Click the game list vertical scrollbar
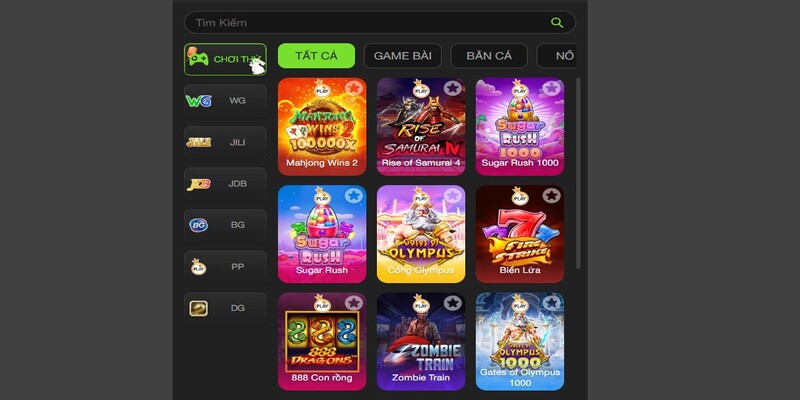800x400 pixels. [578, 173]
